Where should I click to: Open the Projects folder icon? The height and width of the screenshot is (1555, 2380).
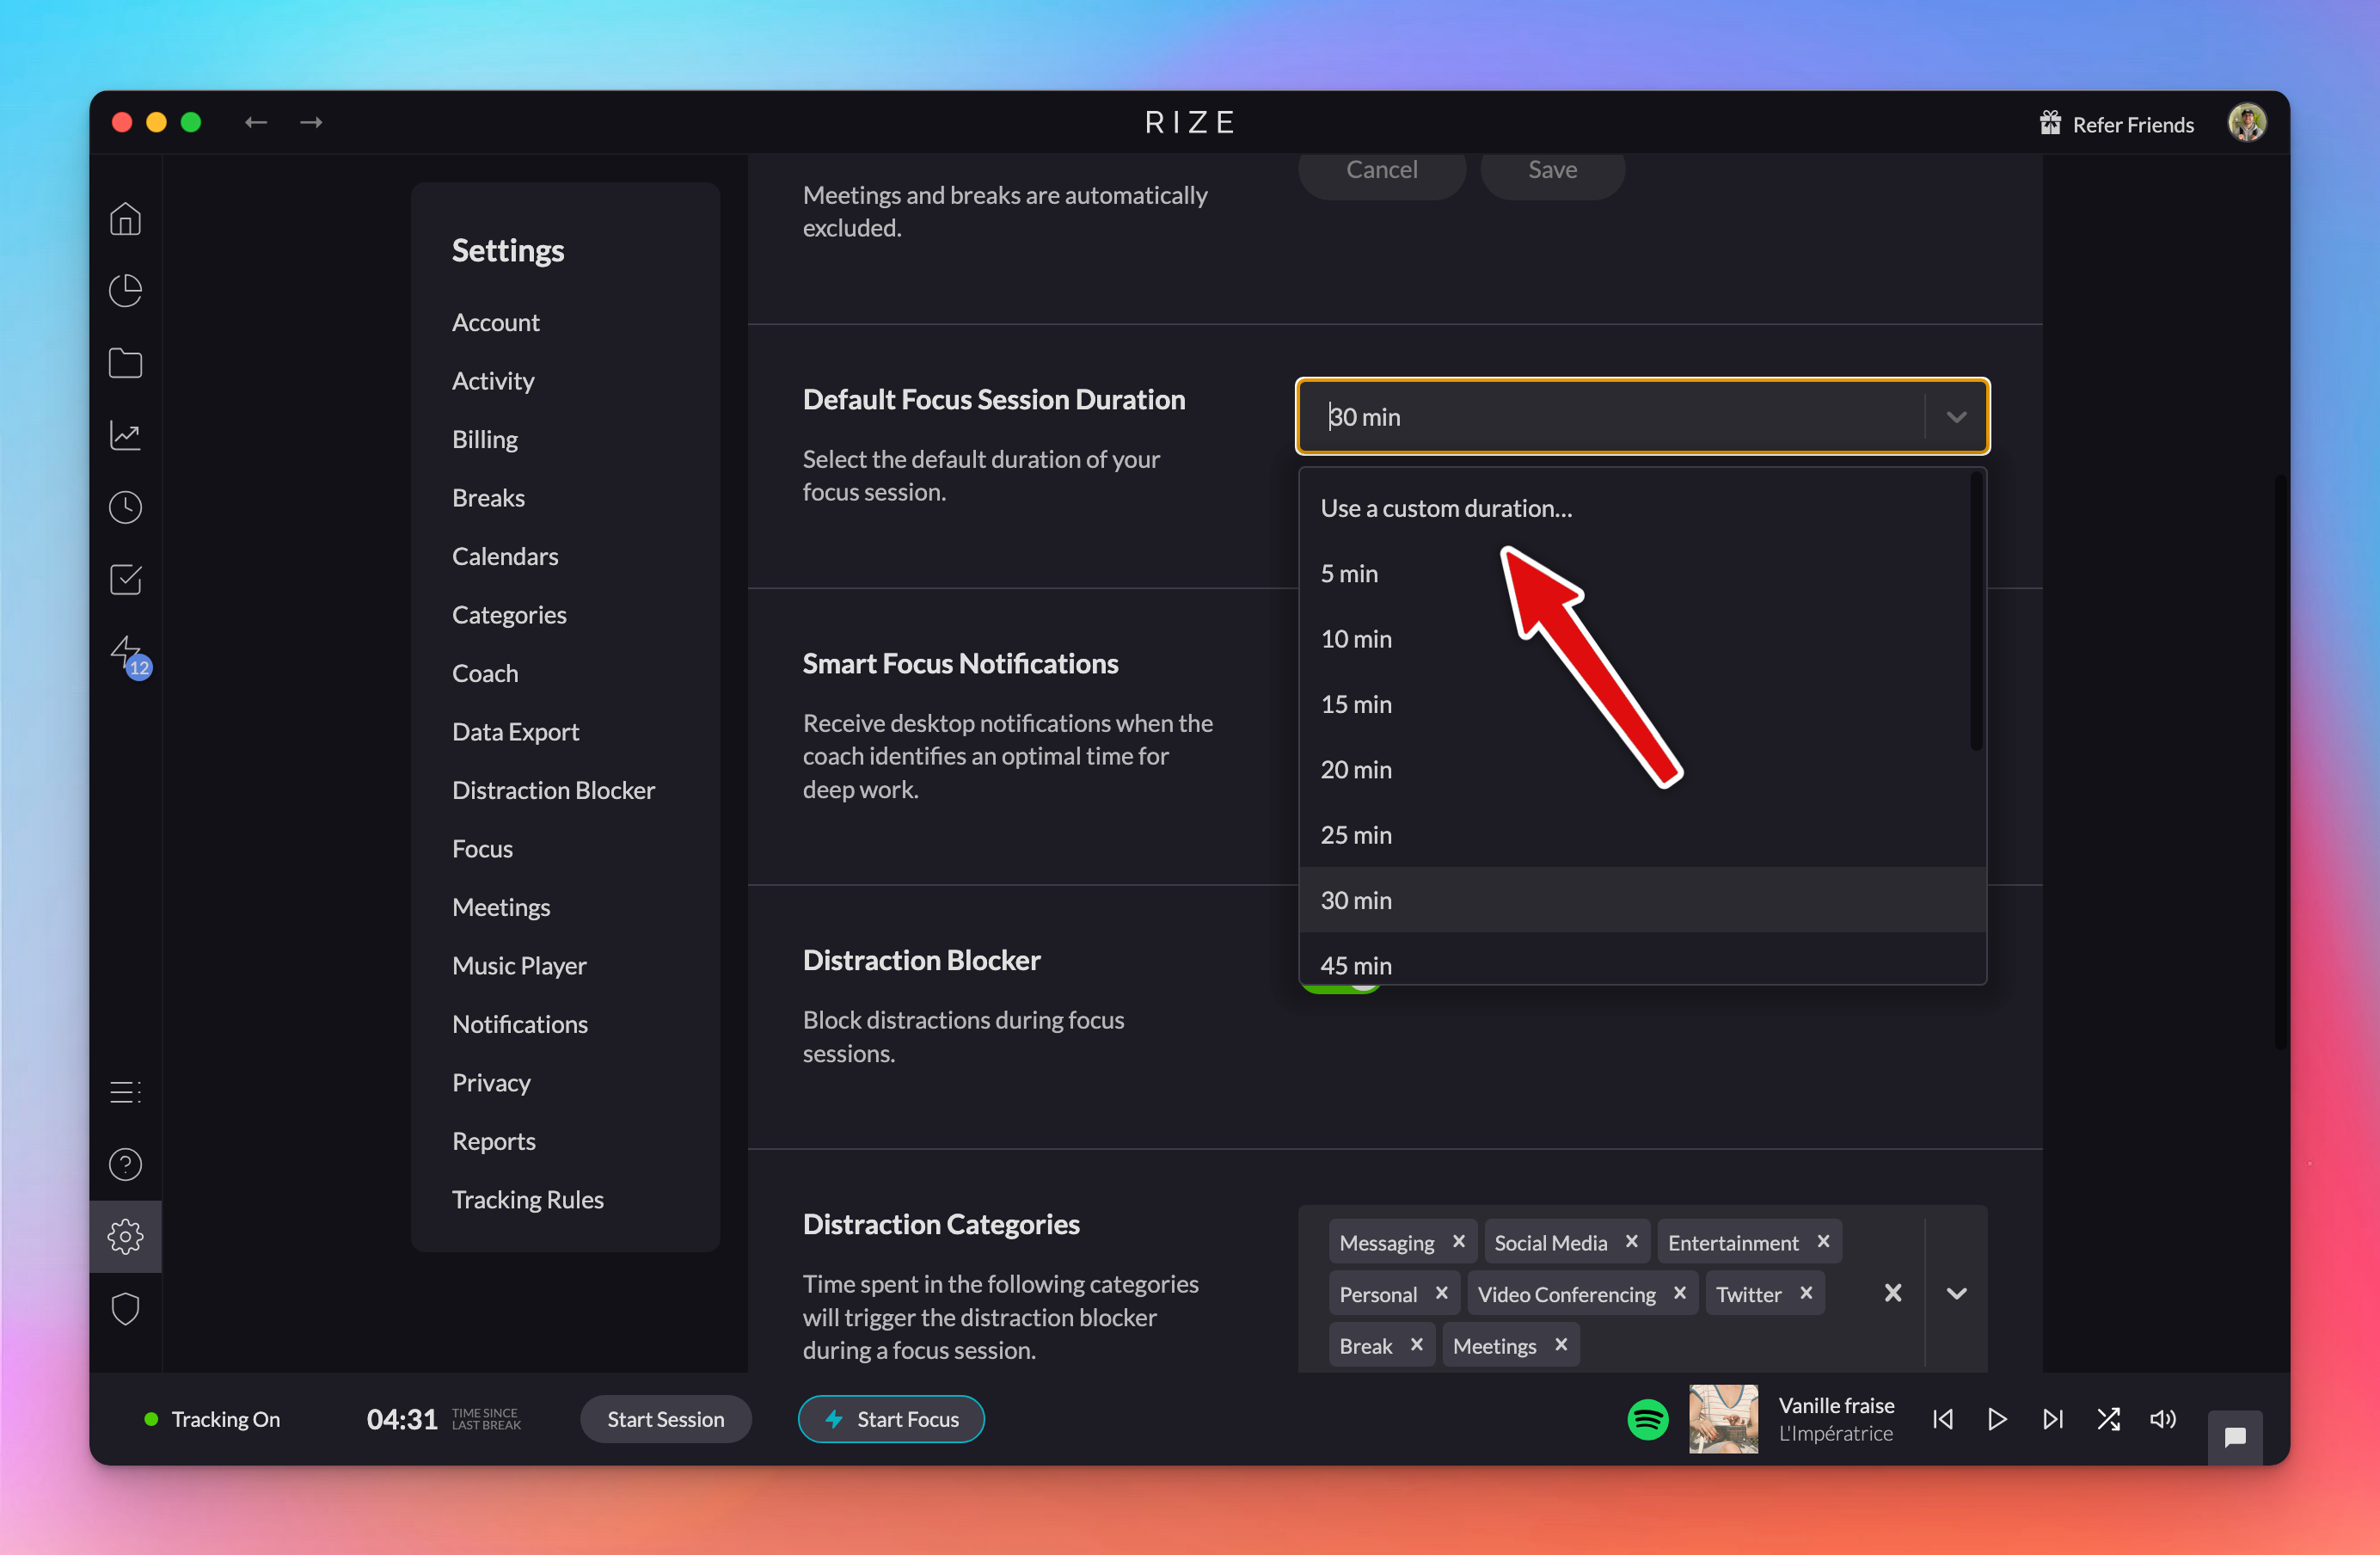[125, 363]
